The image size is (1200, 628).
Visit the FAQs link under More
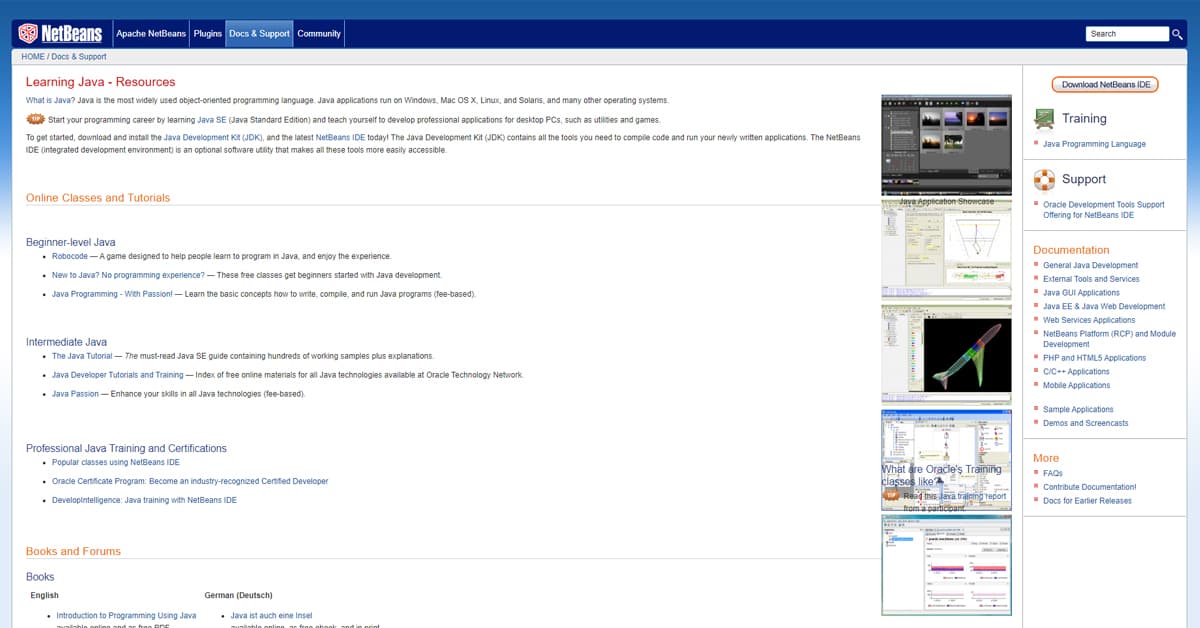[1052, 473]
